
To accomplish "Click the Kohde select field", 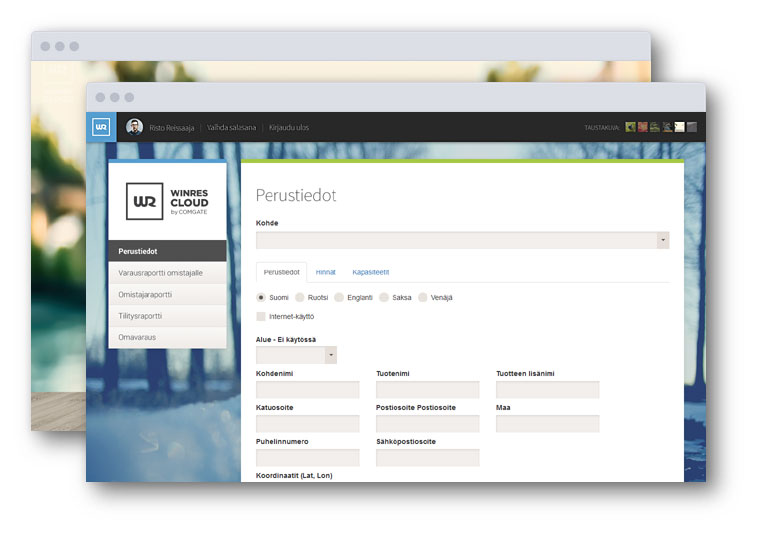I will point(463,240).
